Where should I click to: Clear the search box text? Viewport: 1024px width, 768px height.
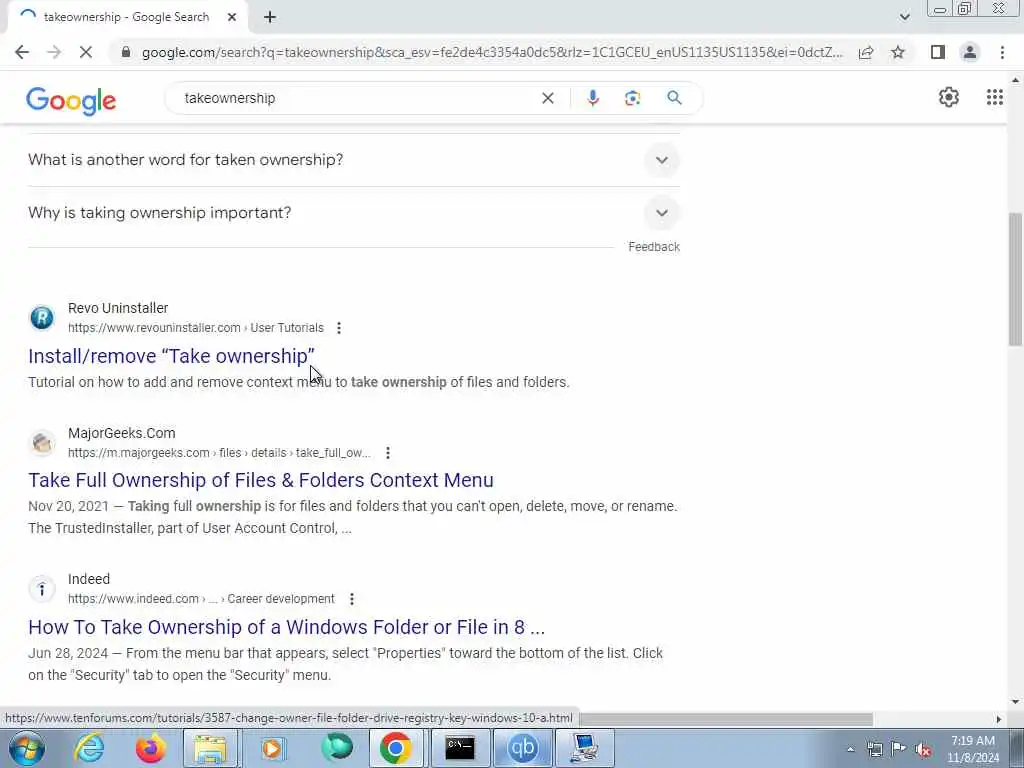click(x=548, y=98)
